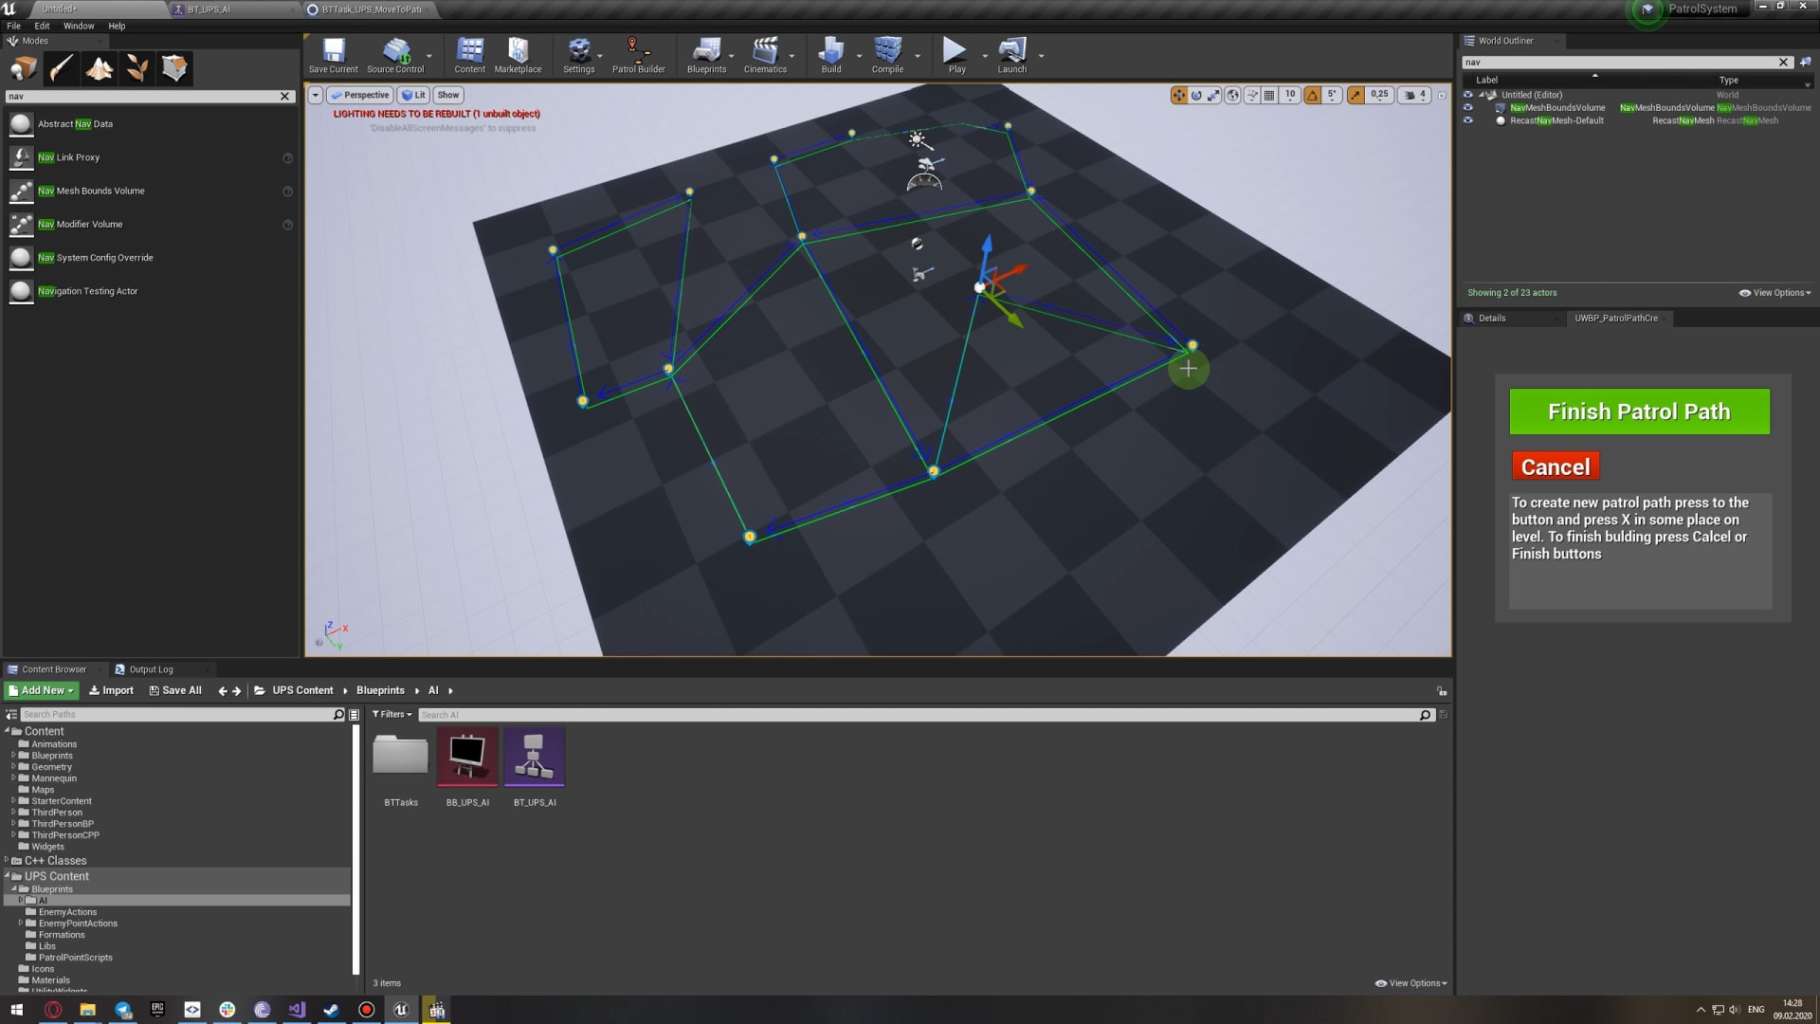
Task: Click the Save Current toolbar icon
Action: click(x=333, y=55)
